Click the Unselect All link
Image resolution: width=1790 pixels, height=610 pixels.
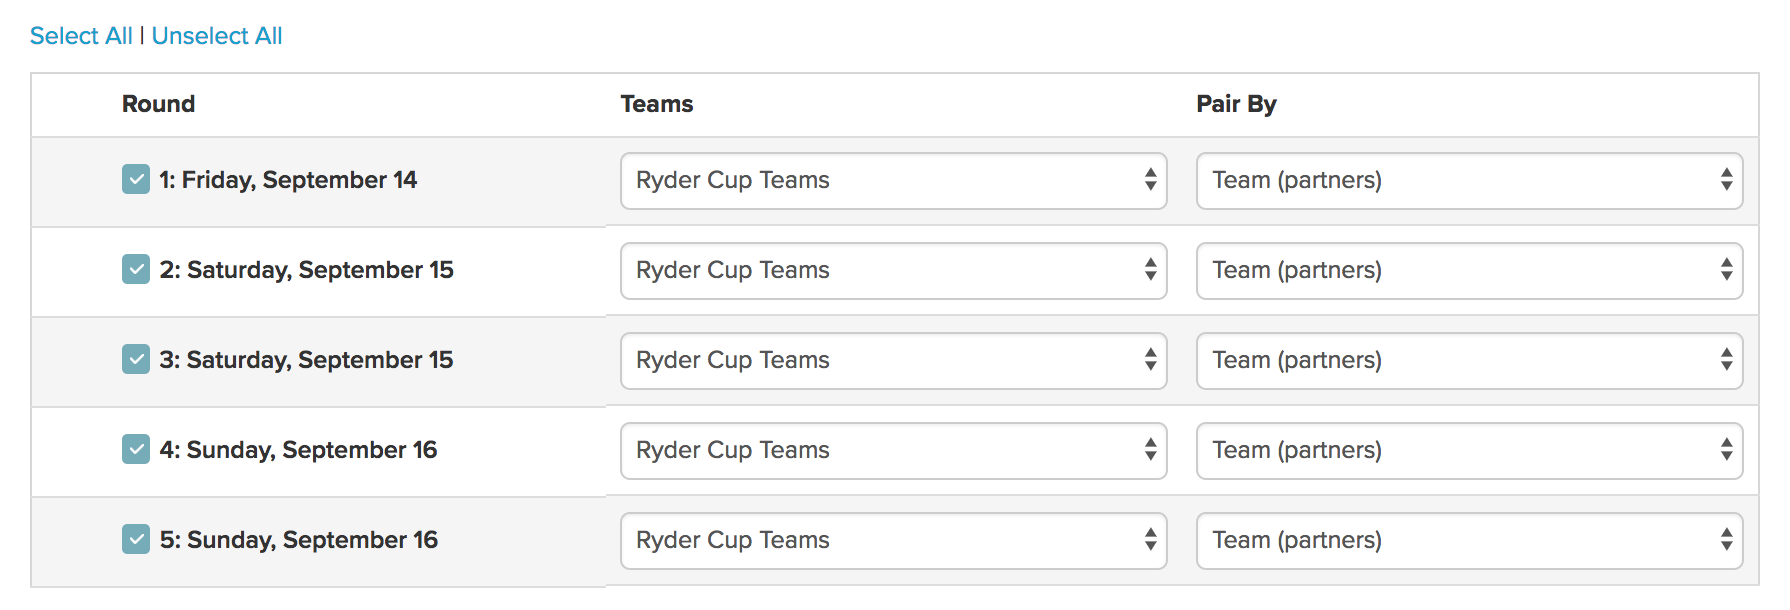point(217,36)
